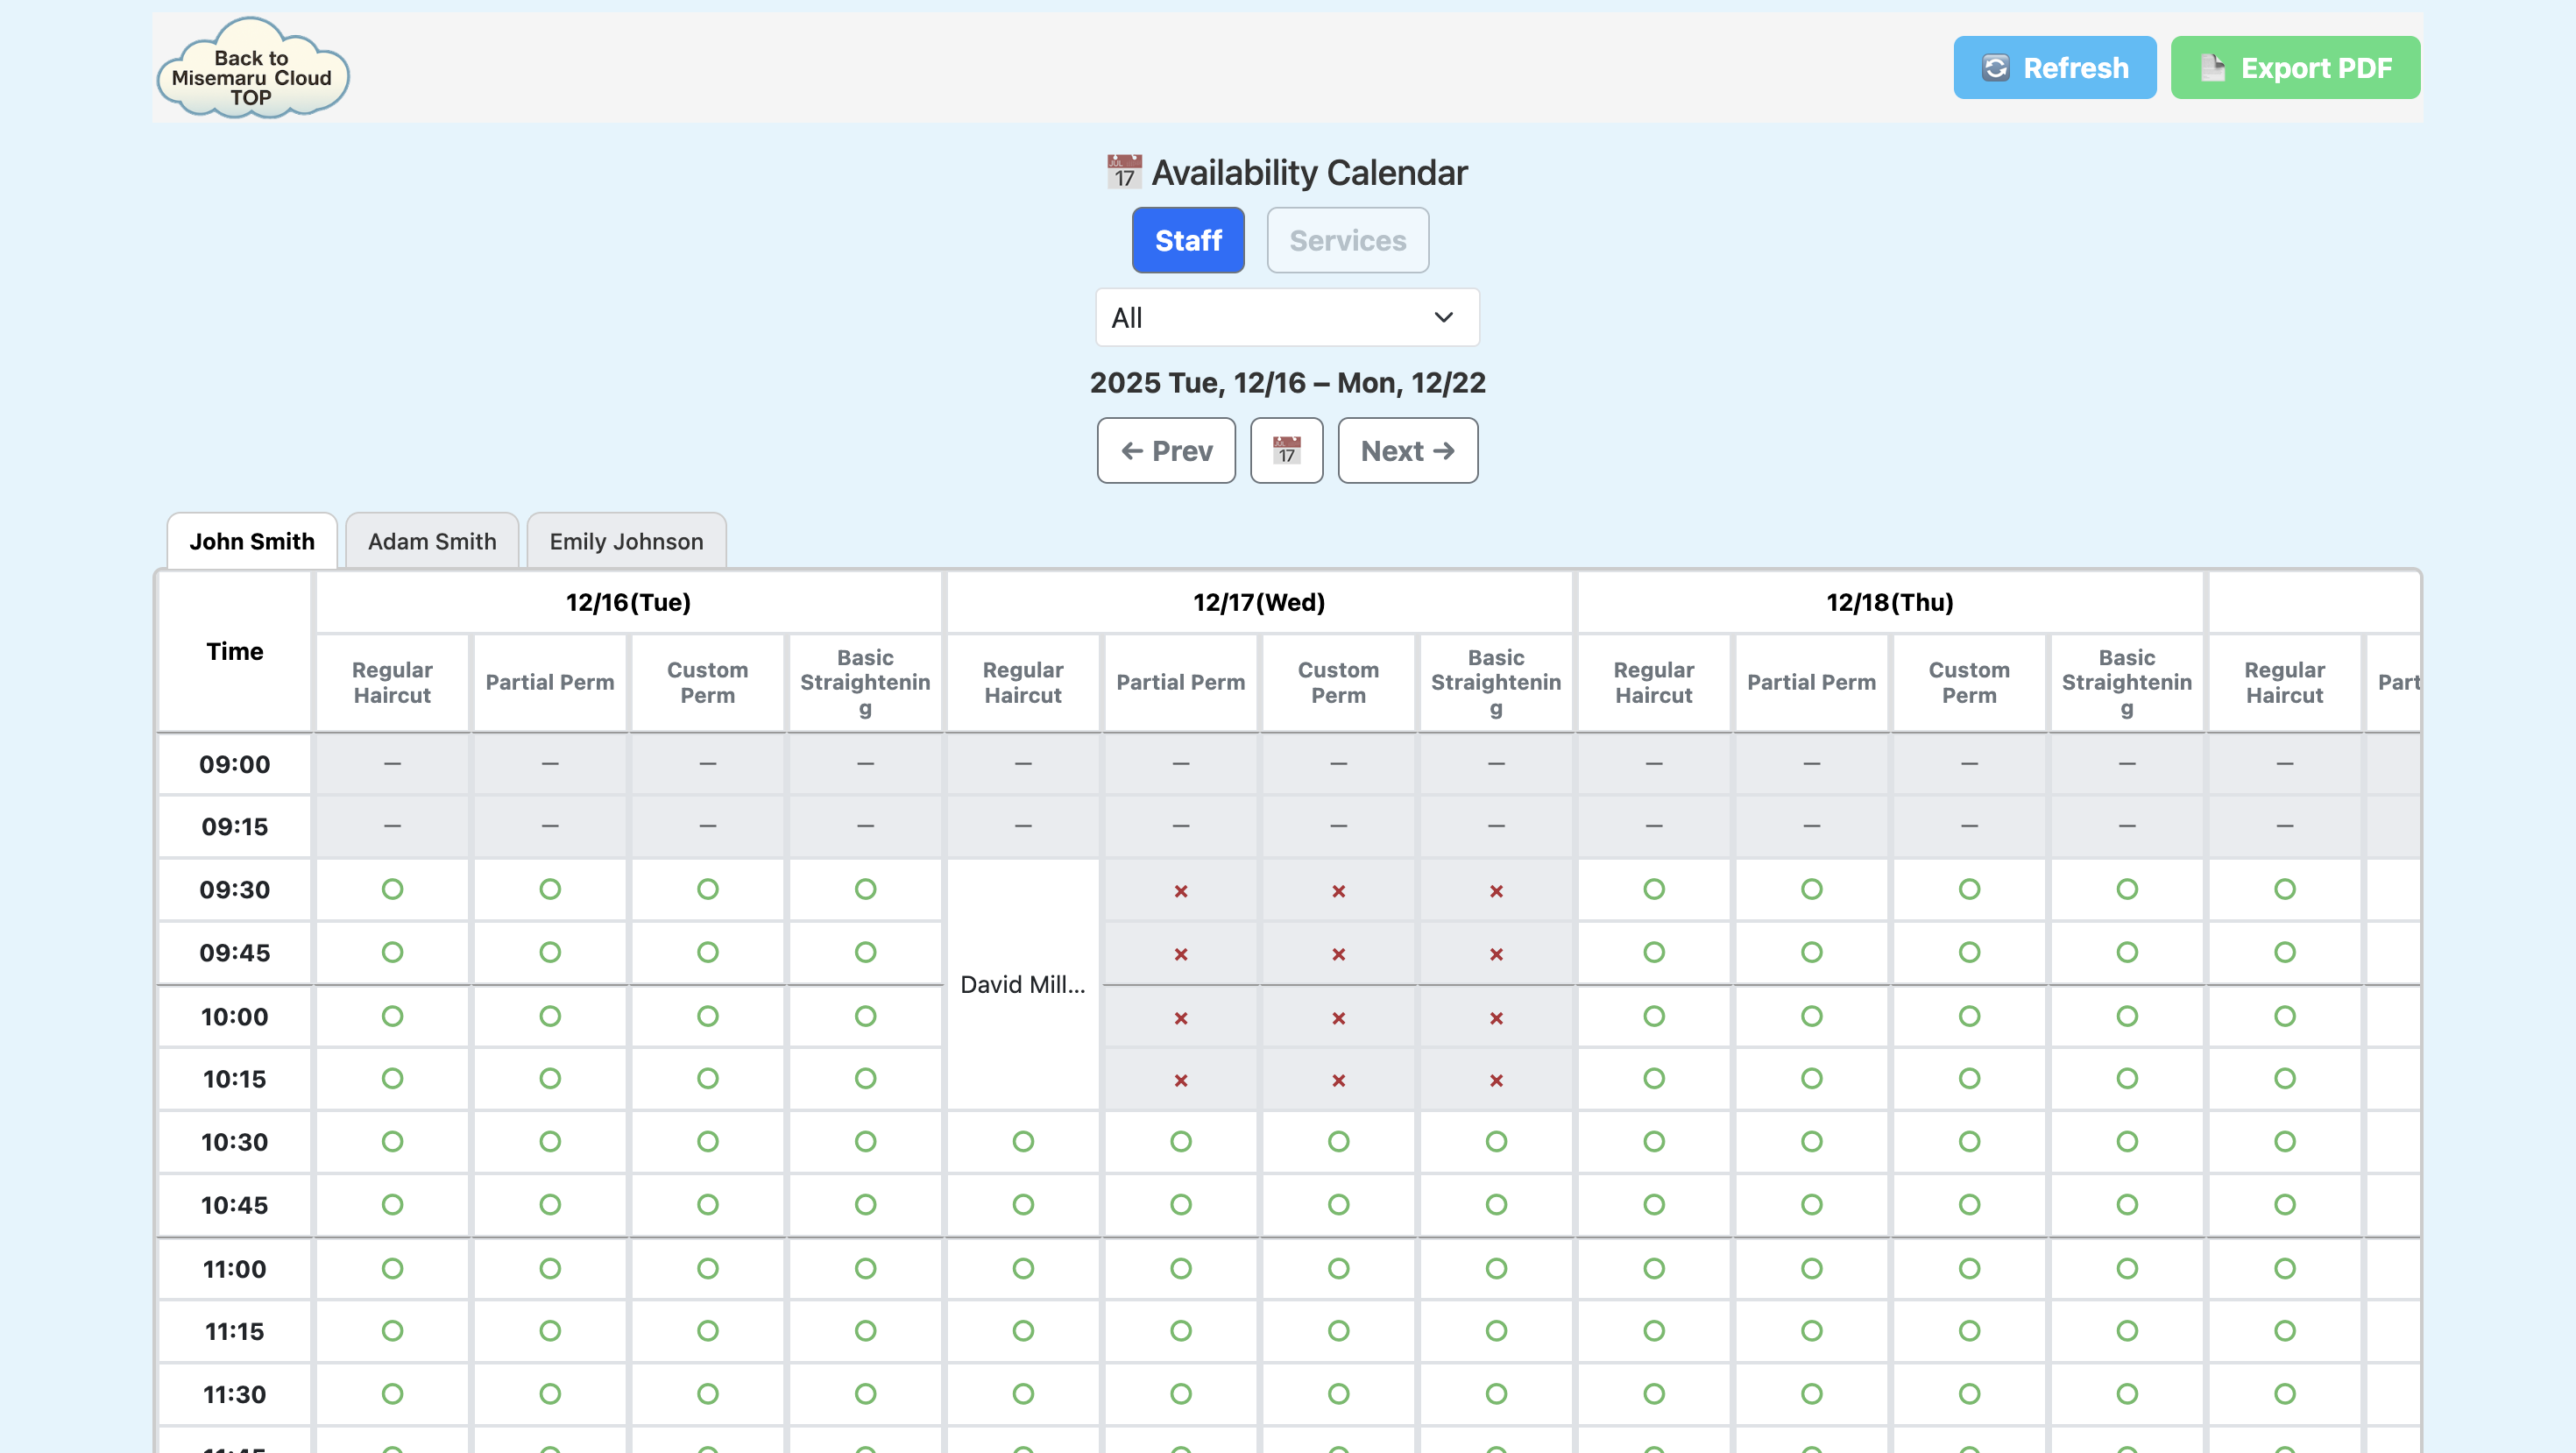
Task: Pick 10:30 Custom Perm circle on 12/17
Action: (x=1338, y=1141)
